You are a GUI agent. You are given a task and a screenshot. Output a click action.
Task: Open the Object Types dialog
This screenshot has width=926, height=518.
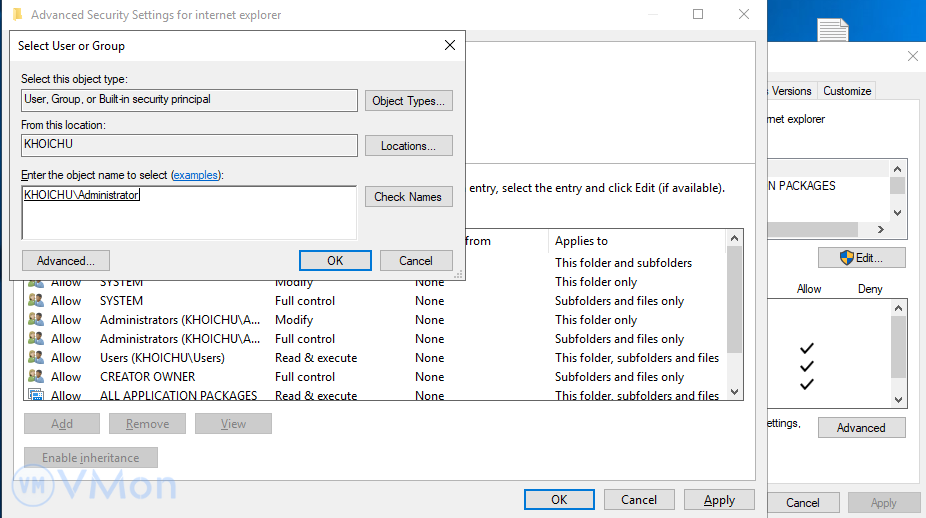[408, 101]
